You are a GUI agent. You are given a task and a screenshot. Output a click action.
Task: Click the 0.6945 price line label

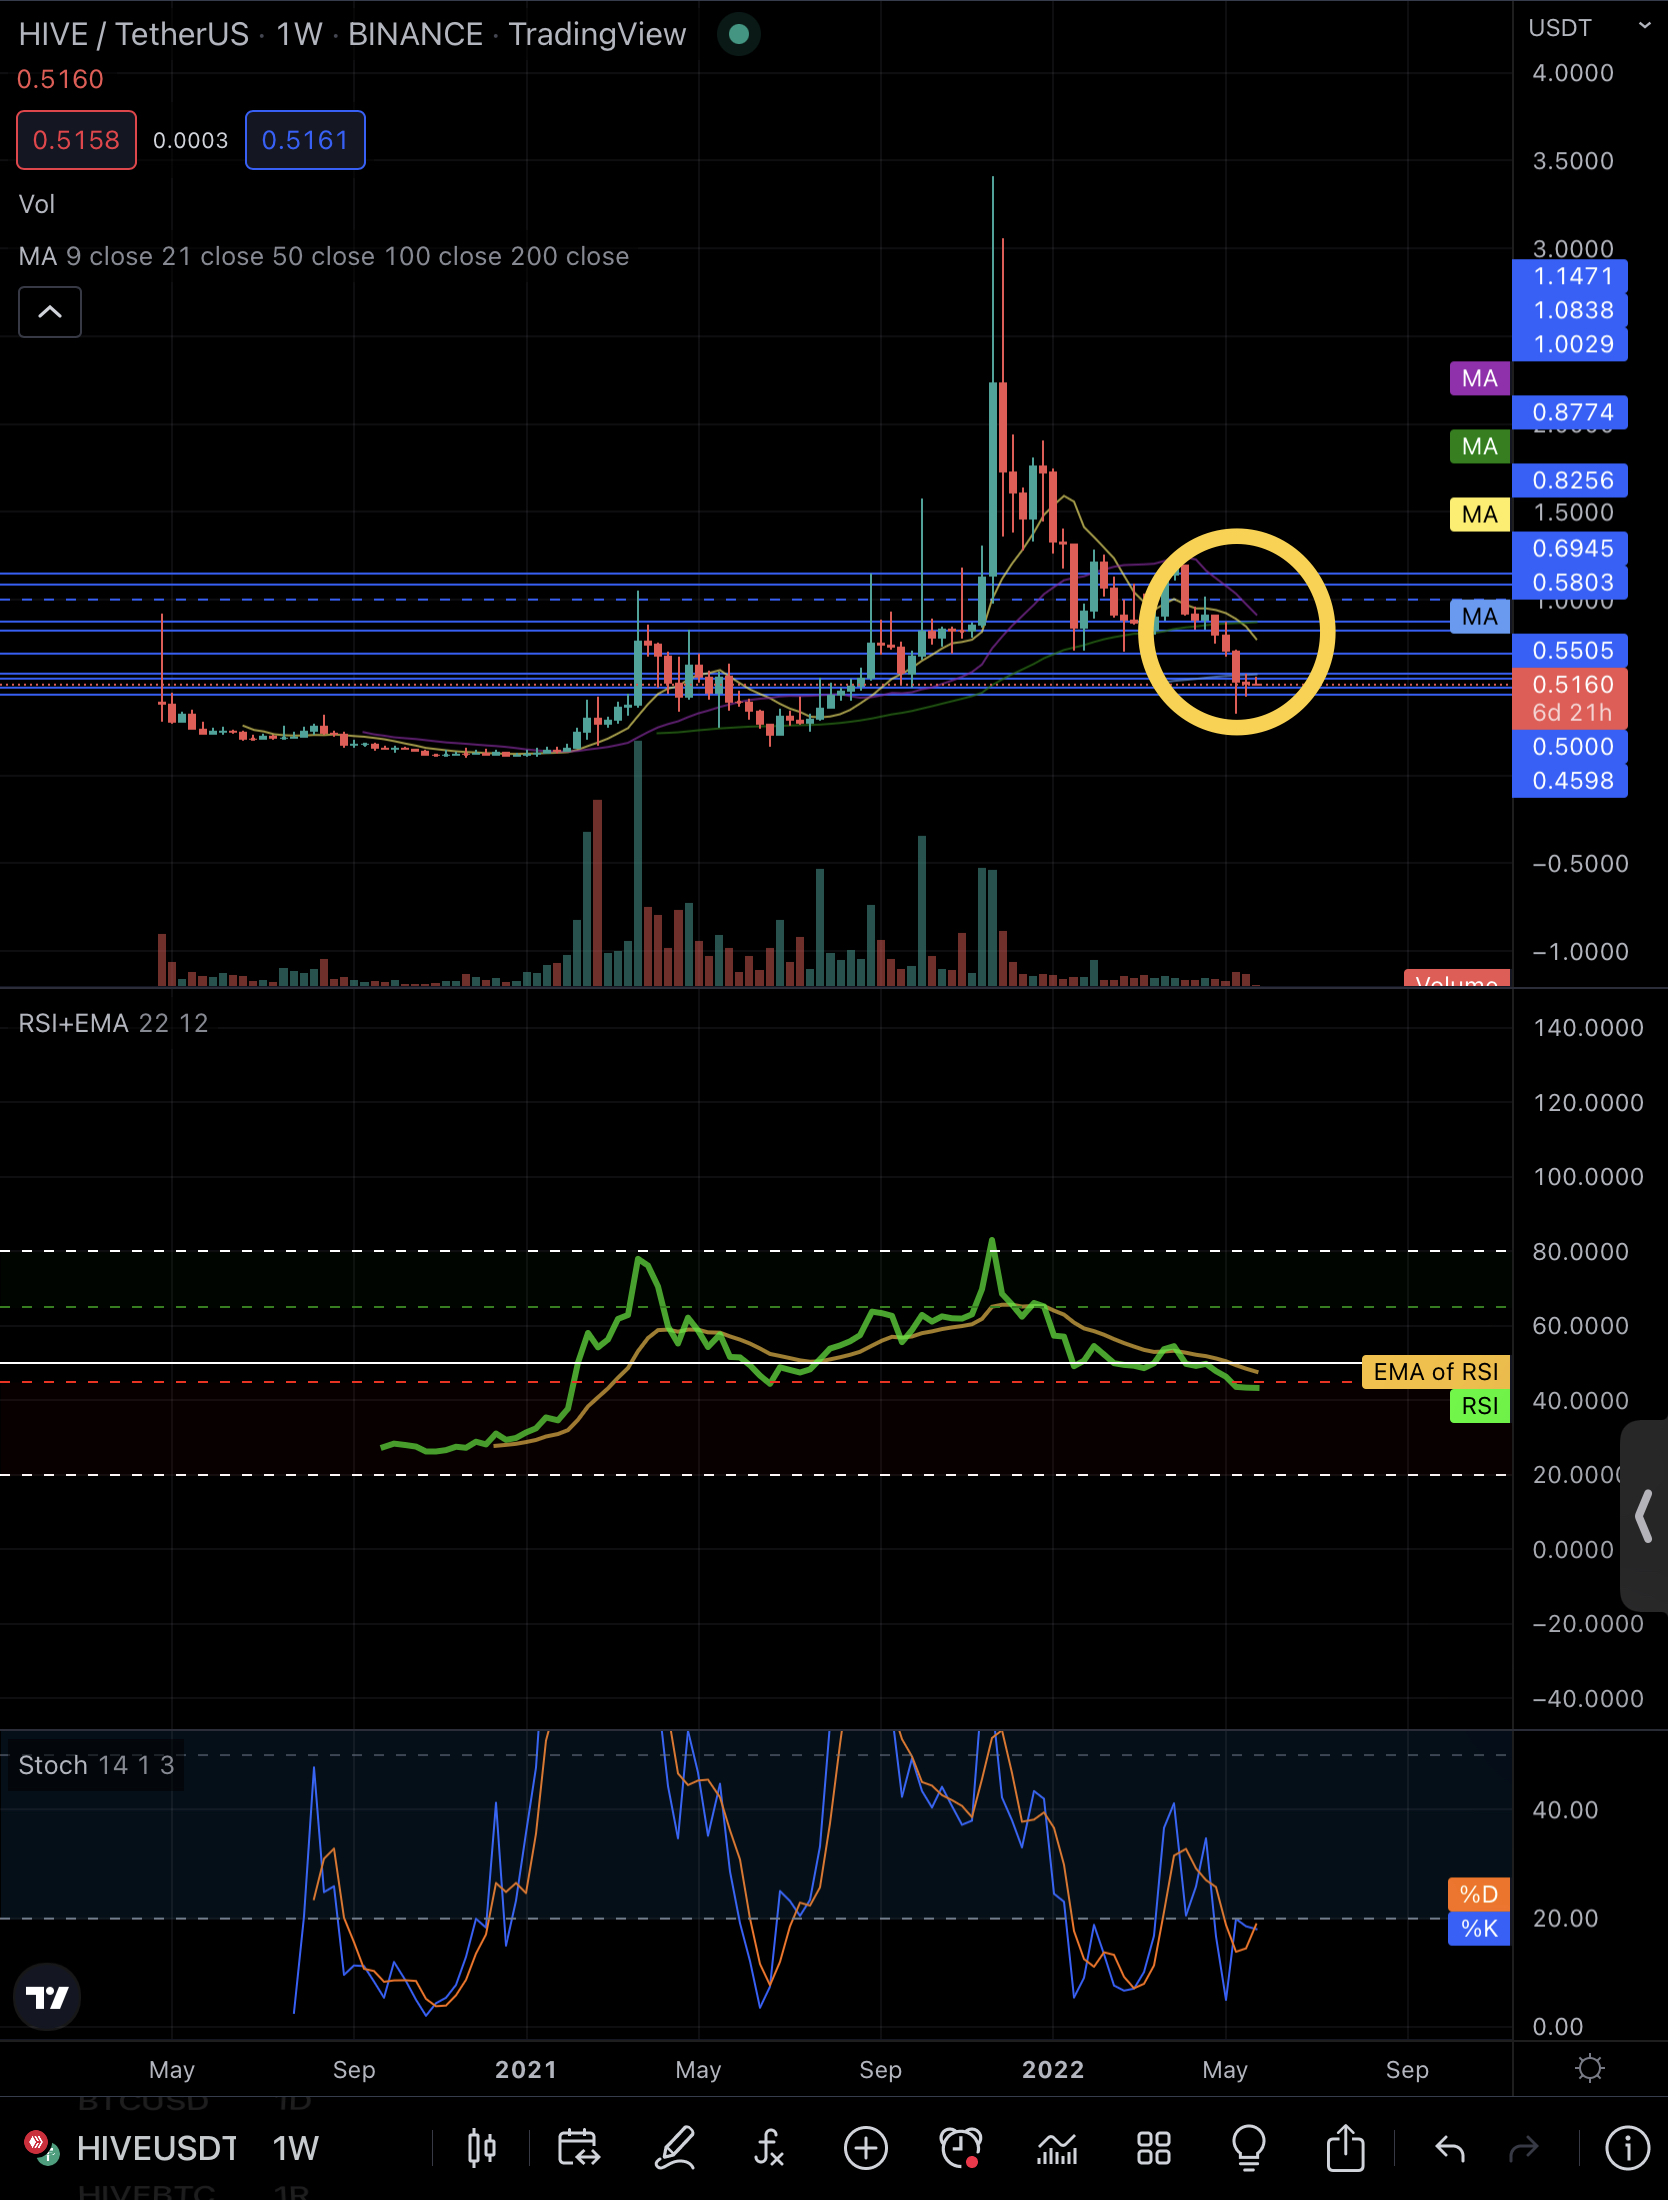click(x=1570, y=548)
